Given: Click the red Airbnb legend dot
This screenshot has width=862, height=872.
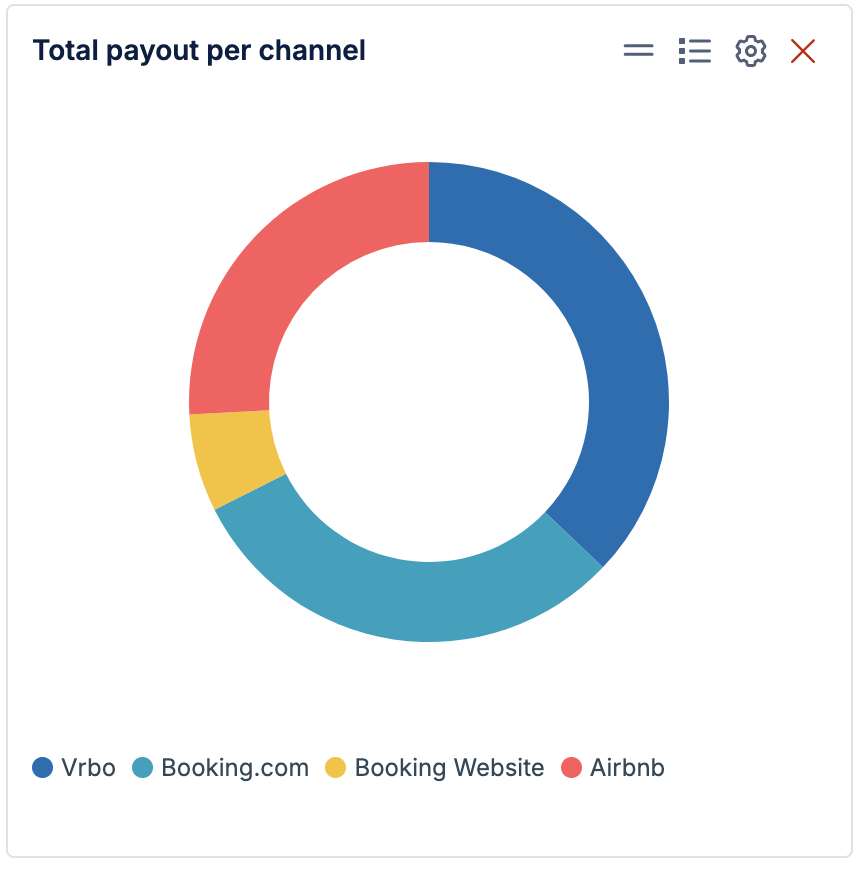Looking at the screenshot, I should click(x=571, y=767).
